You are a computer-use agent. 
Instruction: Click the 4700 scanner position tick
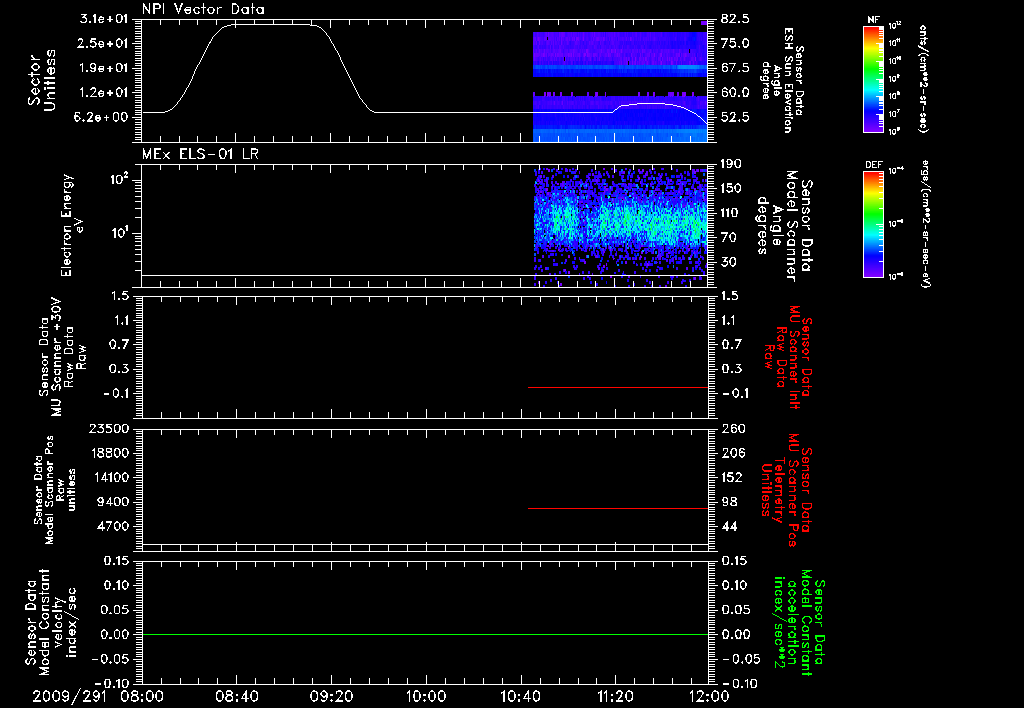coord(114,526)
